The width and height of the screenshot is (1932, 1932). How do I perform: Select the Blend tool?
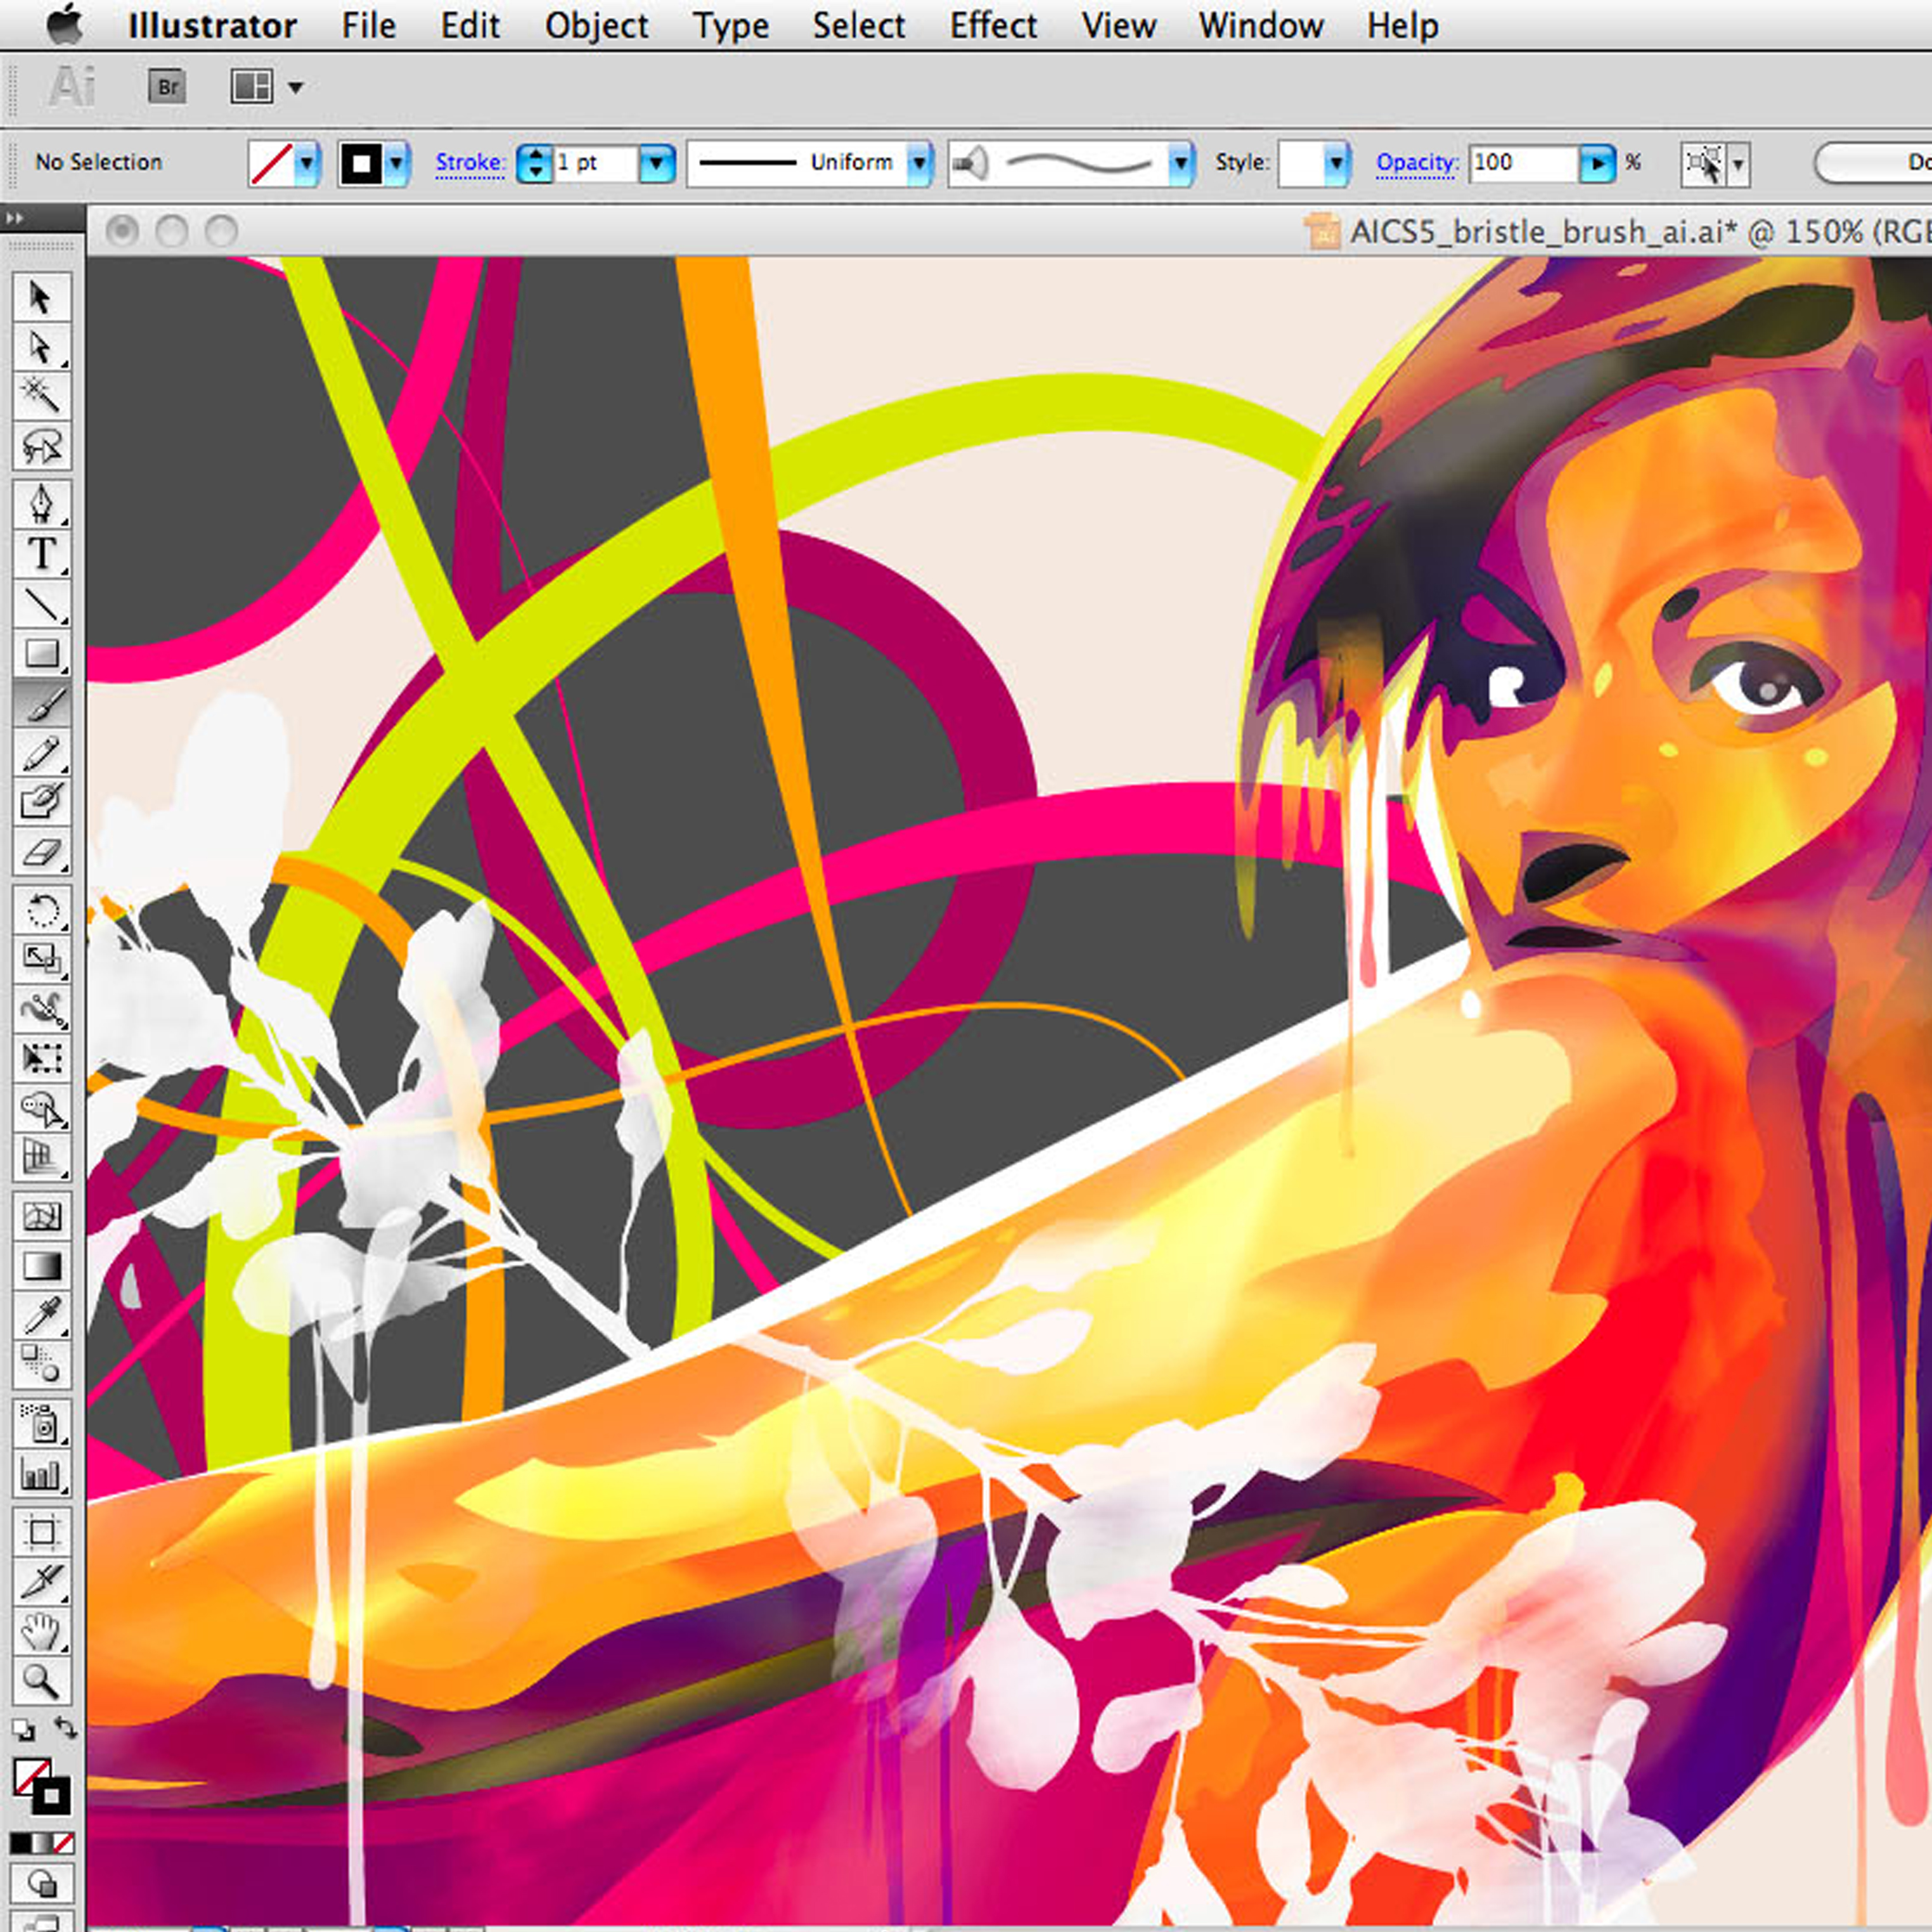(41, 1365)
